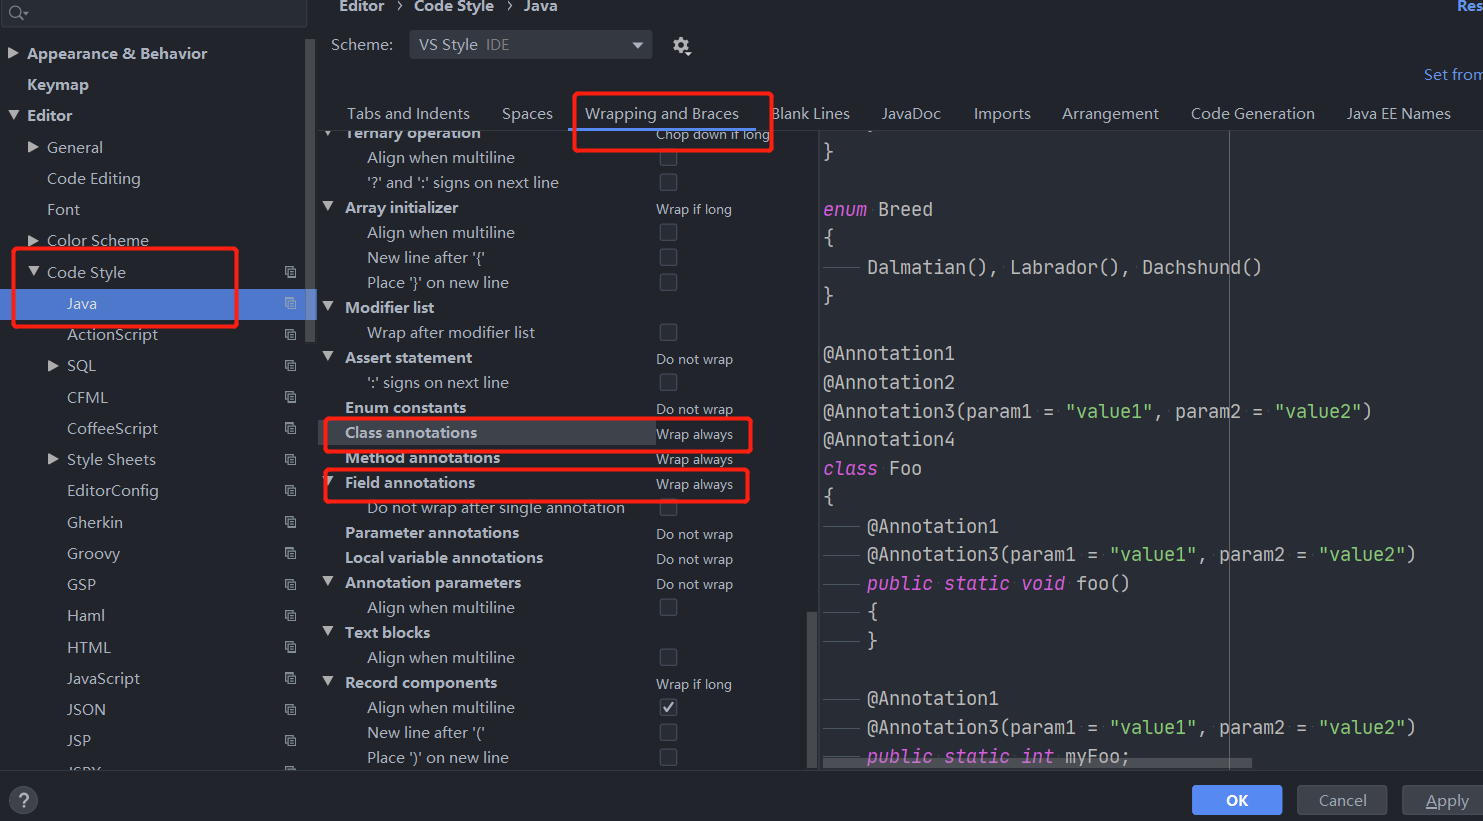Open the Java EE Names tab
1483x821 pixels.
[x=1398, y=113]
